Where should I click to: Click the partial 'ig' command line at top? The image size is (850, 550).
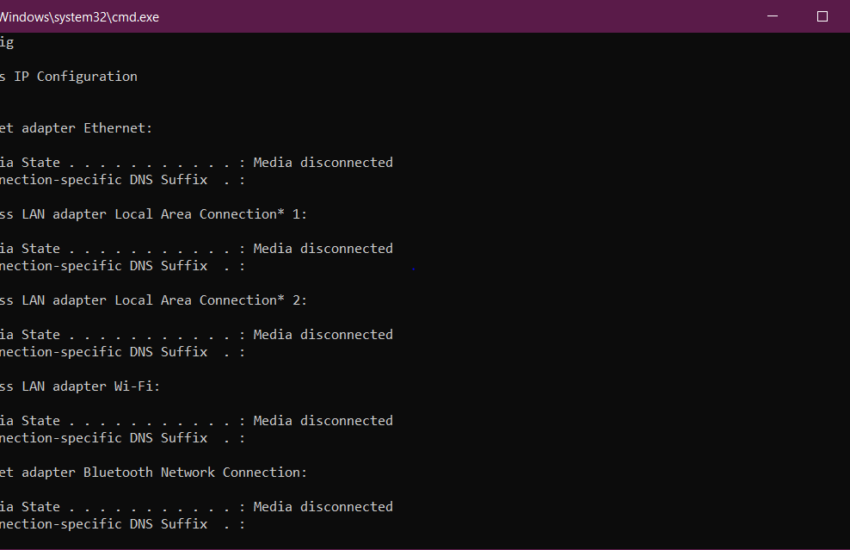pos(7,43)
